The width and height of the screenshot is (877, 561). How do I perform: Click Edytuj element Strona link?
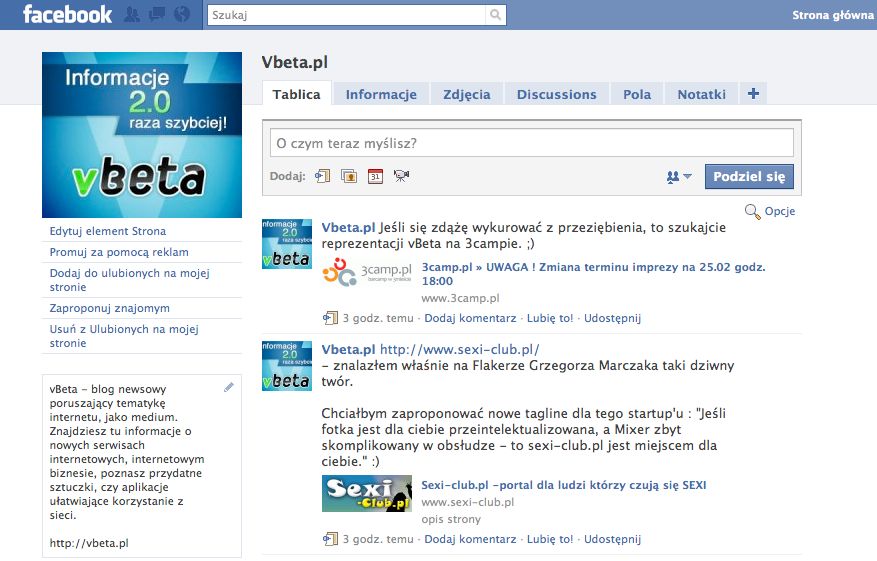[107, 231]
